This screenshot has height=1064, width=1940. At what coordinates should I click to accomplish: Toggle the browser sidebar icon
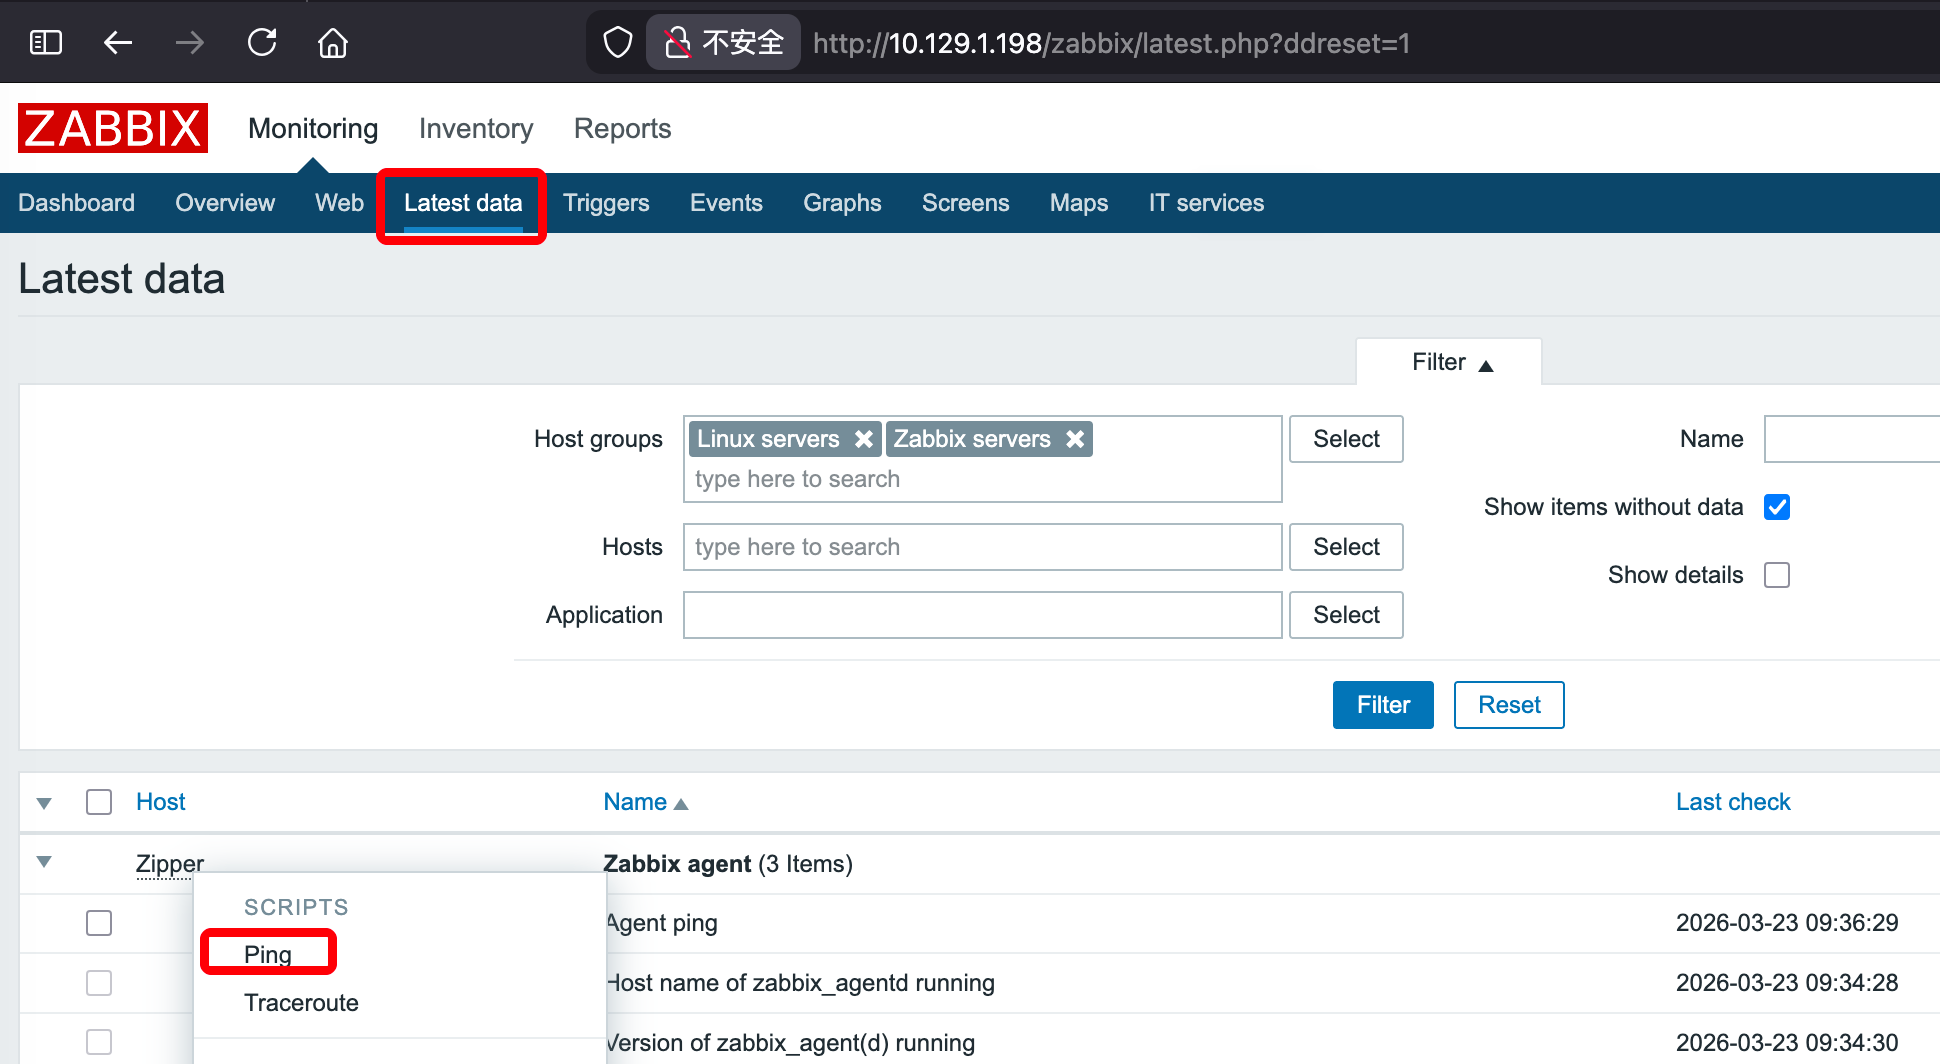[46, 43]
